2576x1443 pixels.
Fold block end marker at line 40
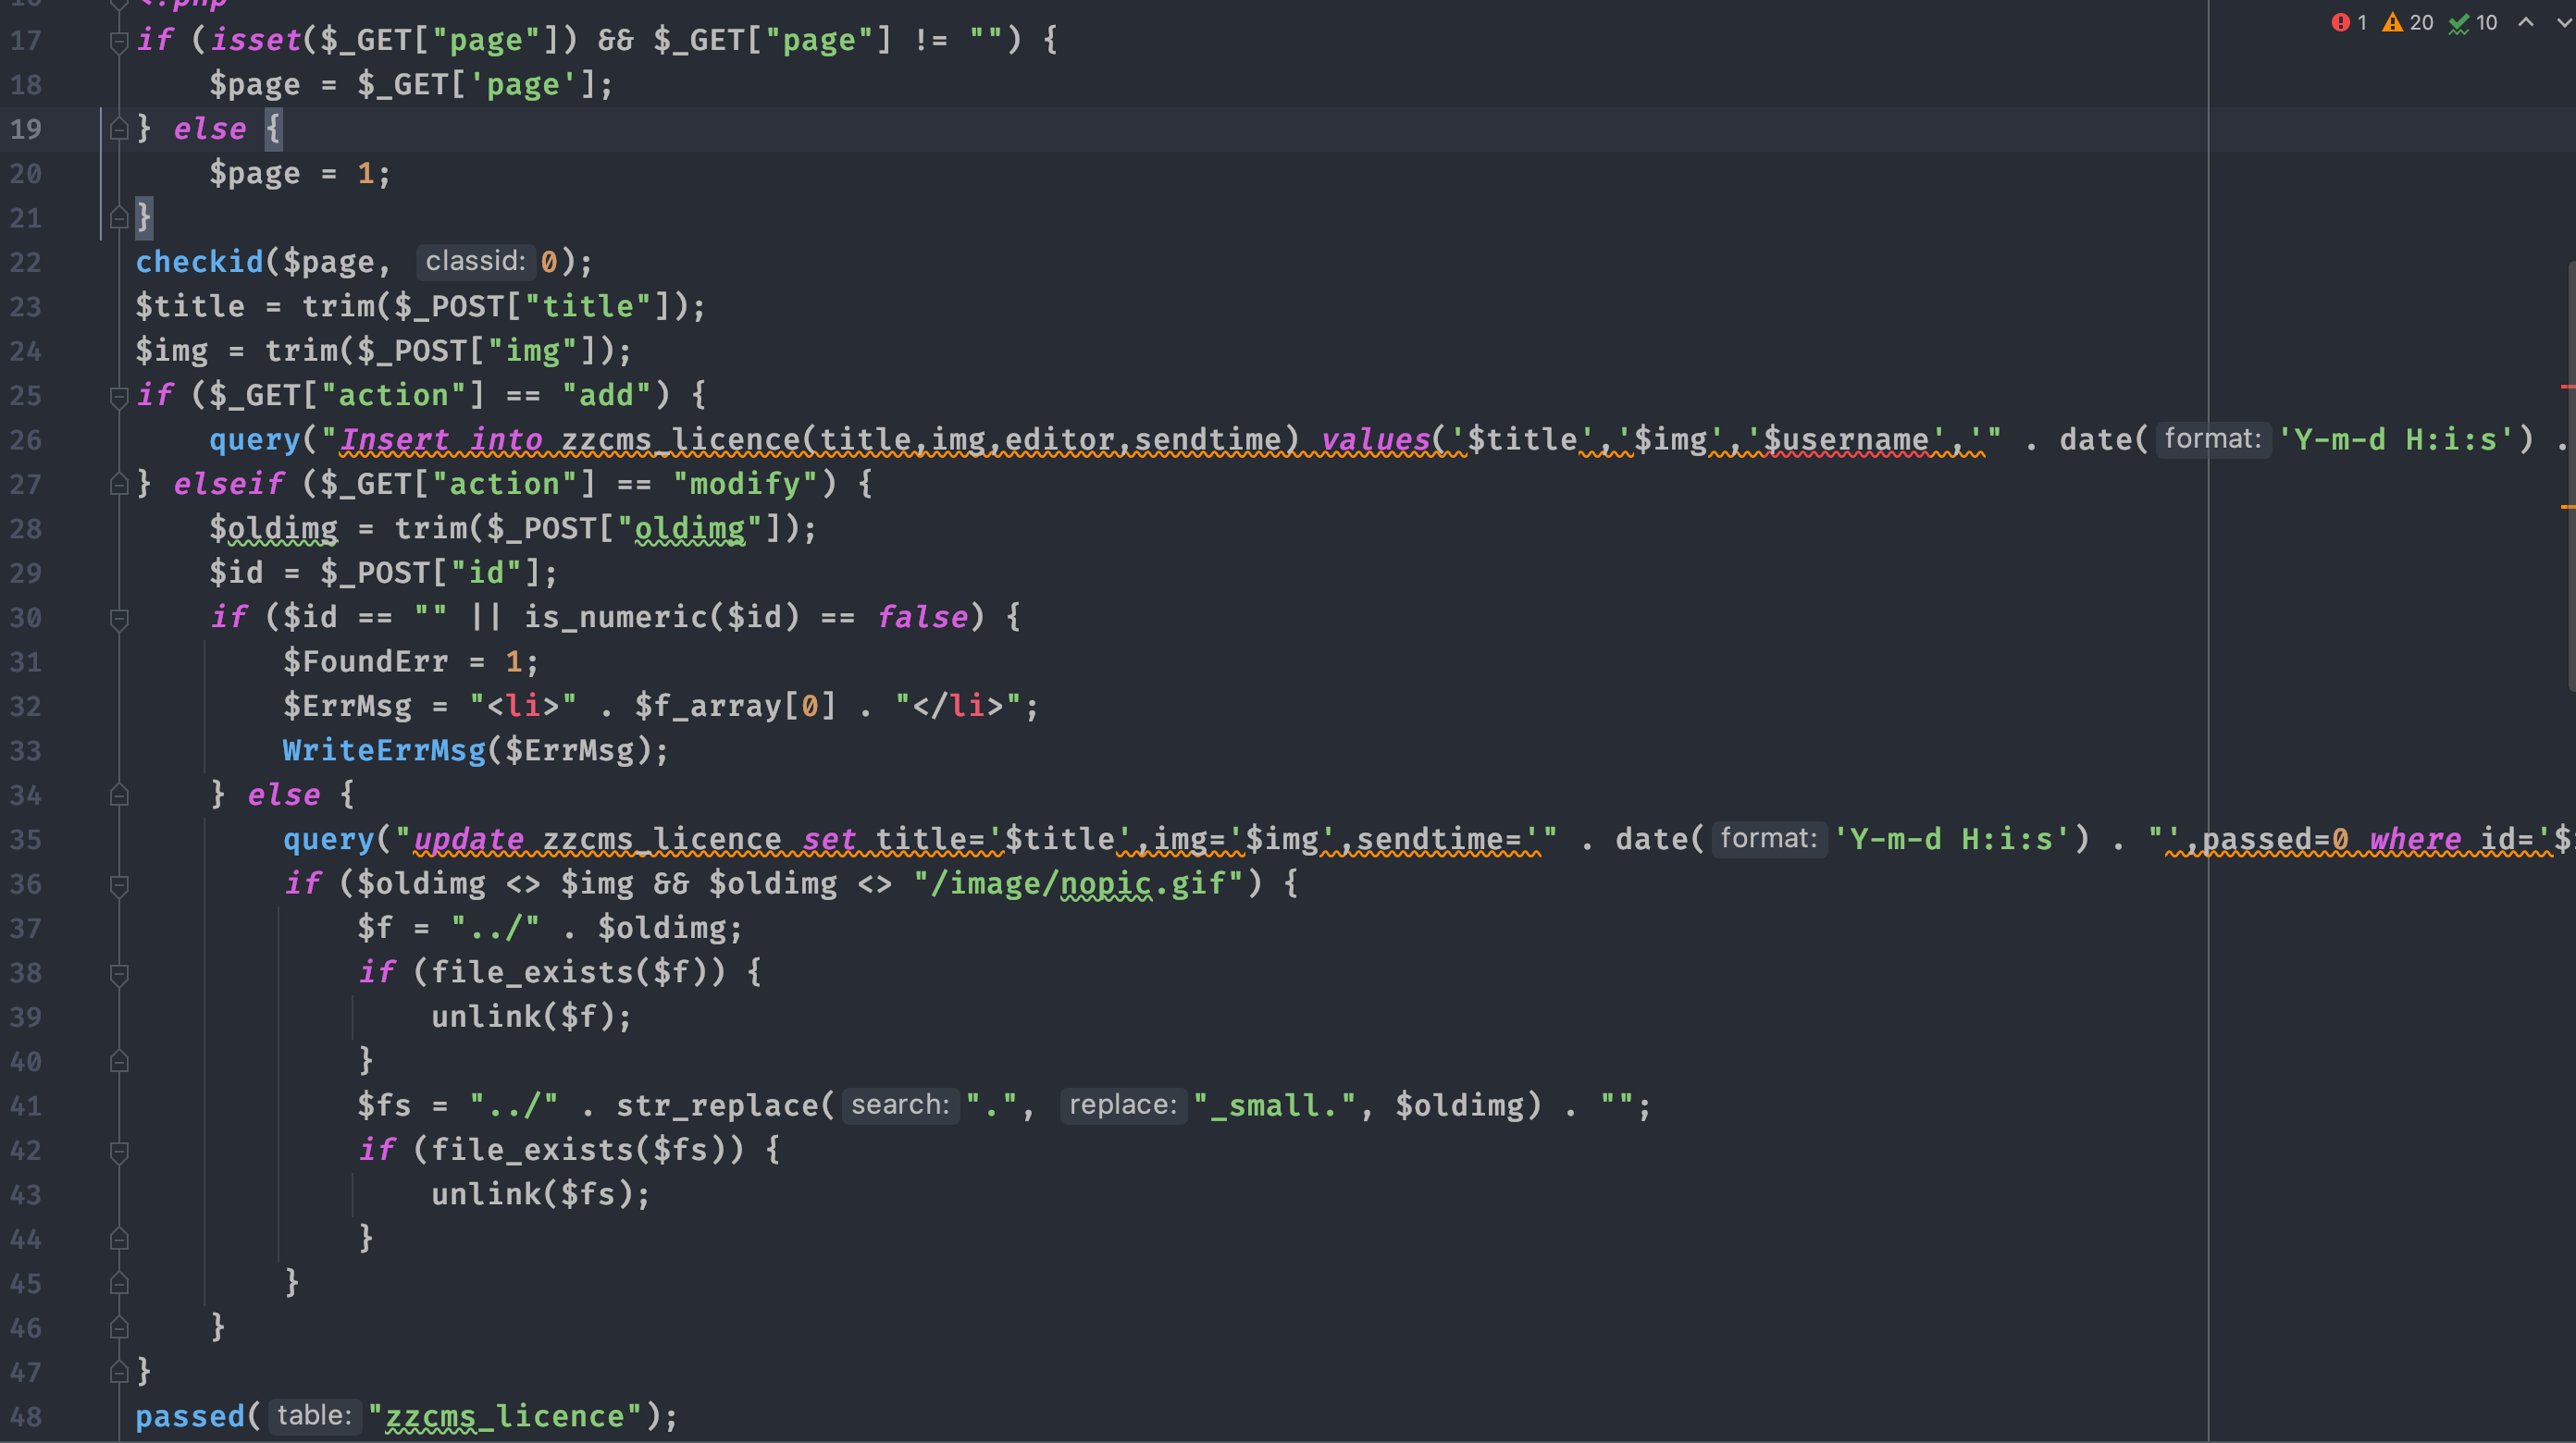coord(118,1061)
